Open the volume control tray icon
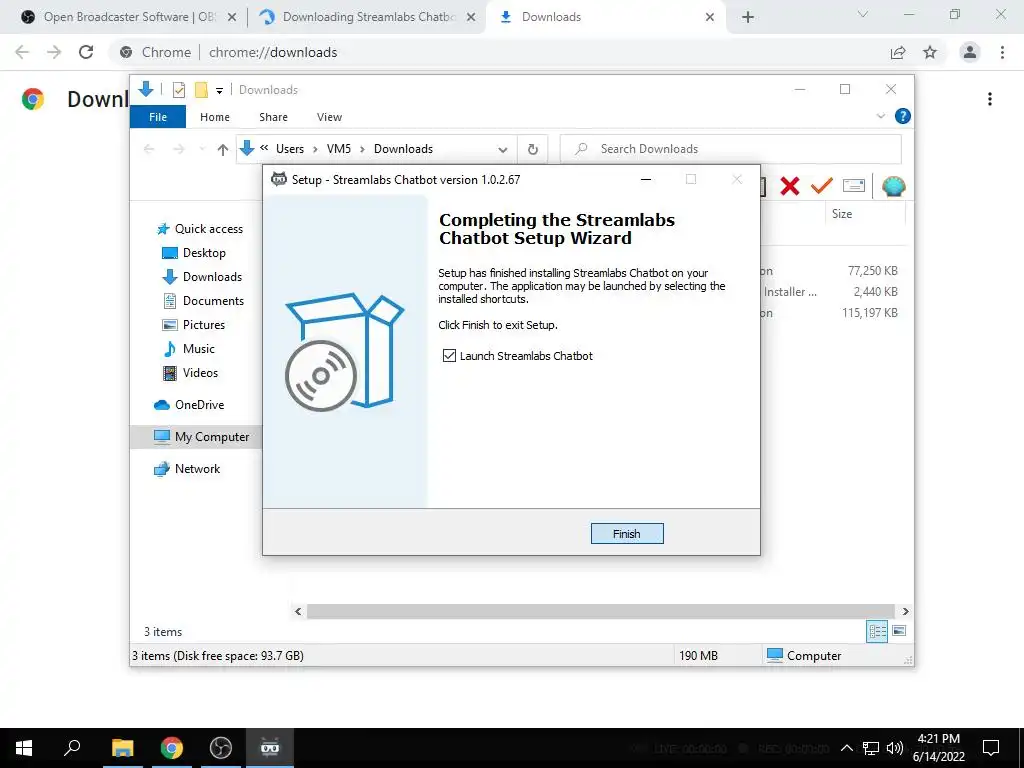This screenshot has width=1024, height=768. click(895, 748)
